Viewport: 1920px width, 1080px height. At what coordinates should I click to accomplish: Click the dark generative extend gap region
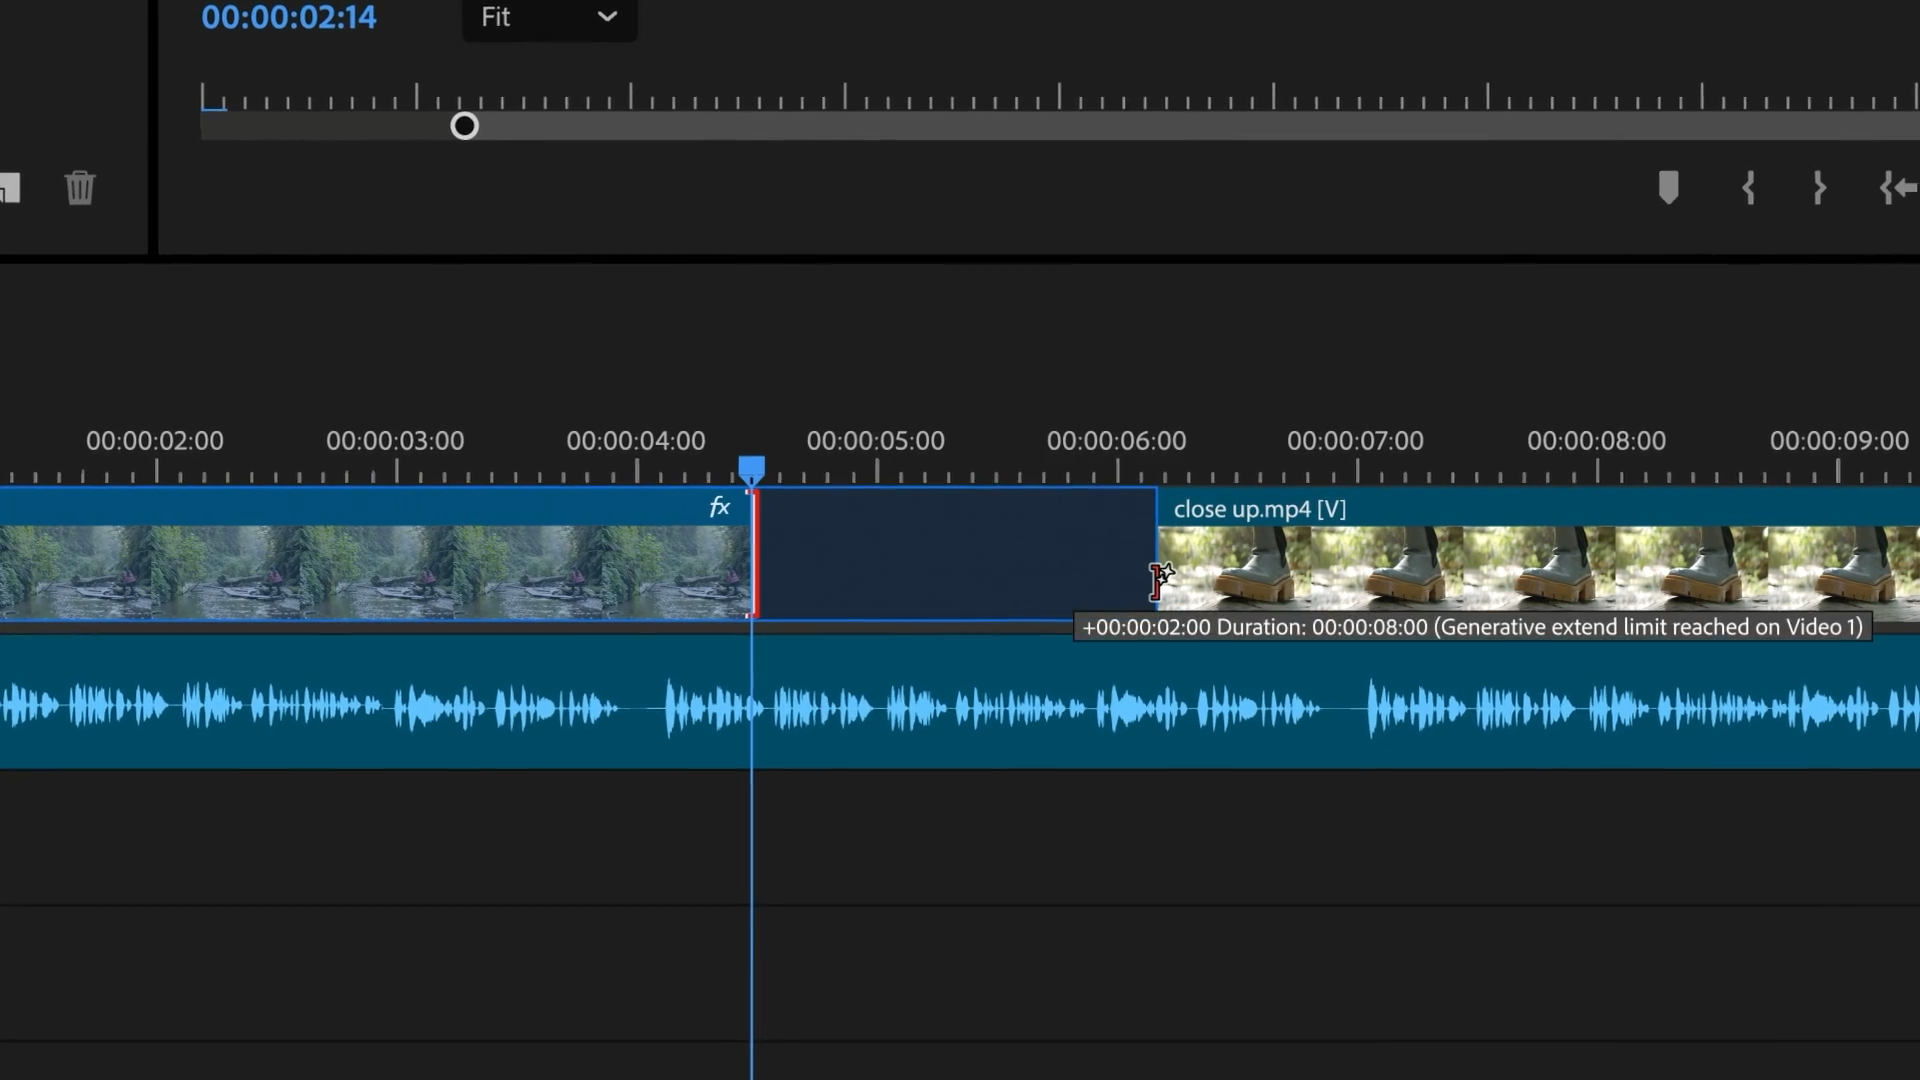955,555
